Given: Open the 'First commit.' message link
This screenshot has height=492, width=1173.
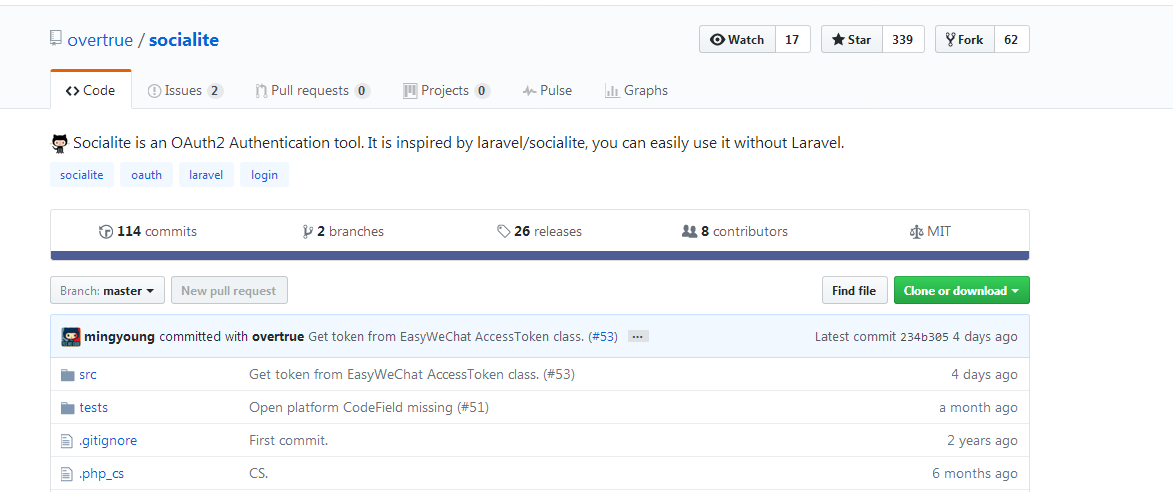Looking at the screenshot, I should pos(289,440).
